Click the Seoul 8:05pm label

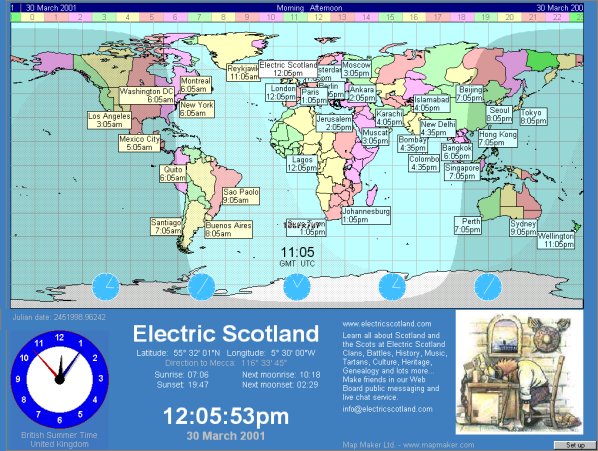(499, 114)
